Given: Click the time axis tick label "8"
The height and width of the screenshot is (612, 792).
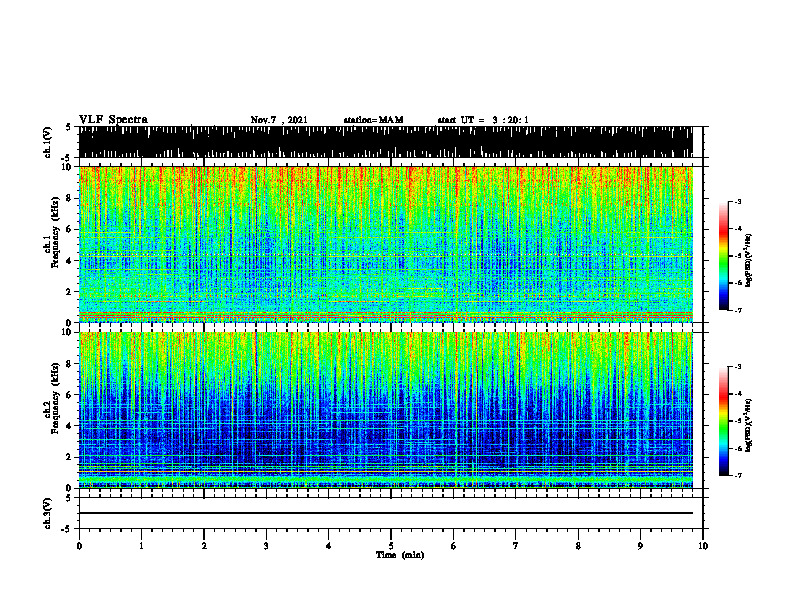Looking at the screenshot, I should coord(578,546).
